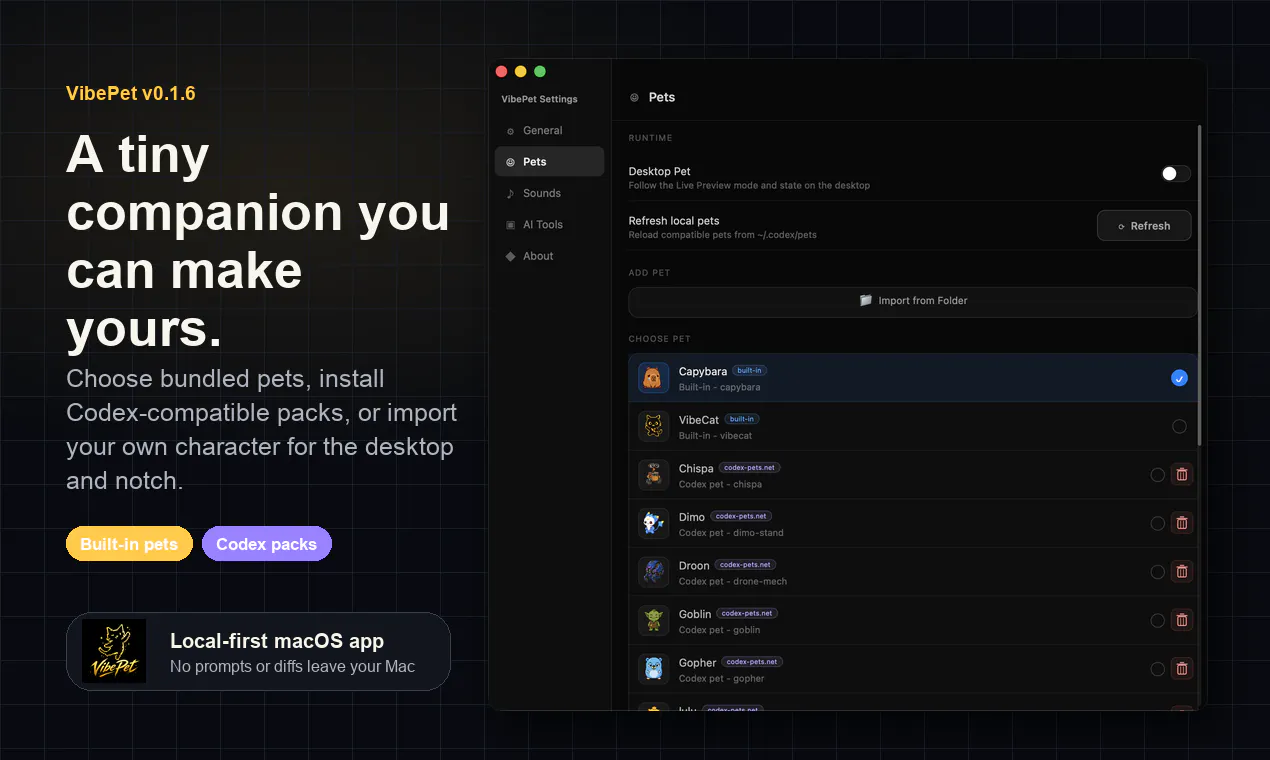Click the "Codex pet - drone-mech" text

tap(733, 581)
